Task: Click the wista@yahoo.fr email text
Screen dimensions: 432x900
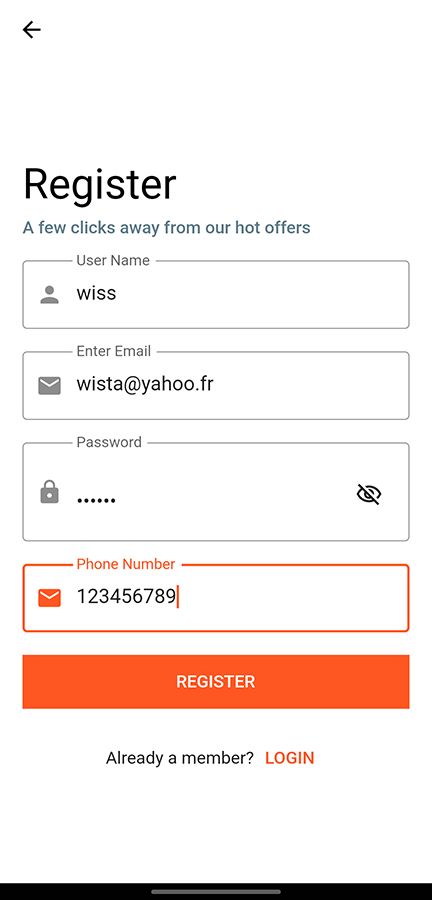Action: (x=145, y=384)
